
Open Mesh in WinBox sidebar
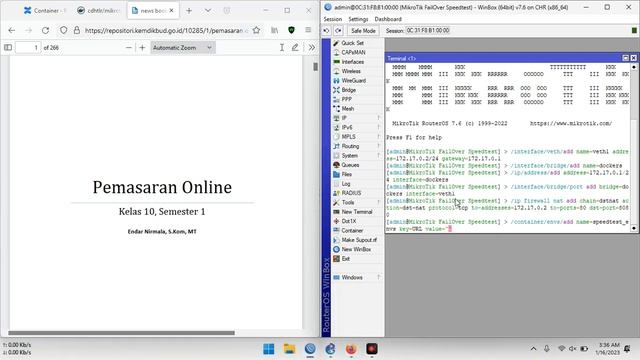tap(348, 109)
